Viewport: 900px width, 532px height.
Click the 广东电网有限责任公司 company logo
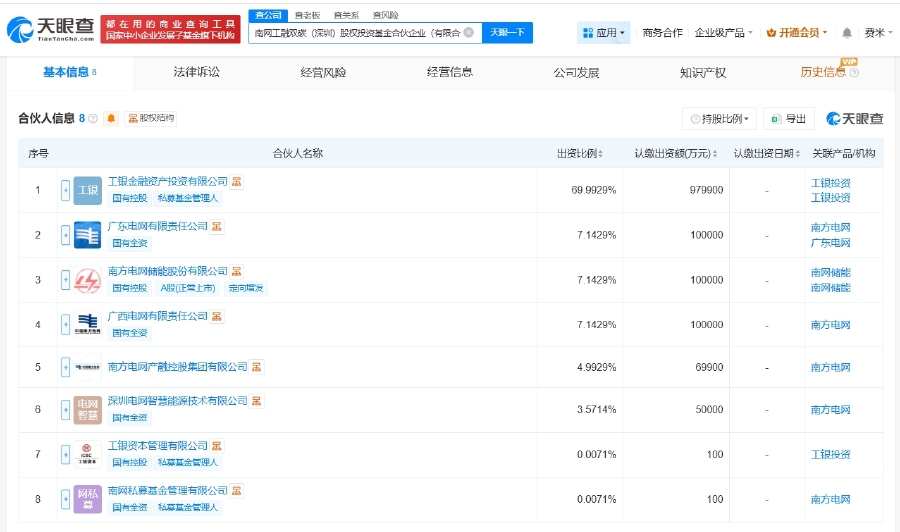88,235
